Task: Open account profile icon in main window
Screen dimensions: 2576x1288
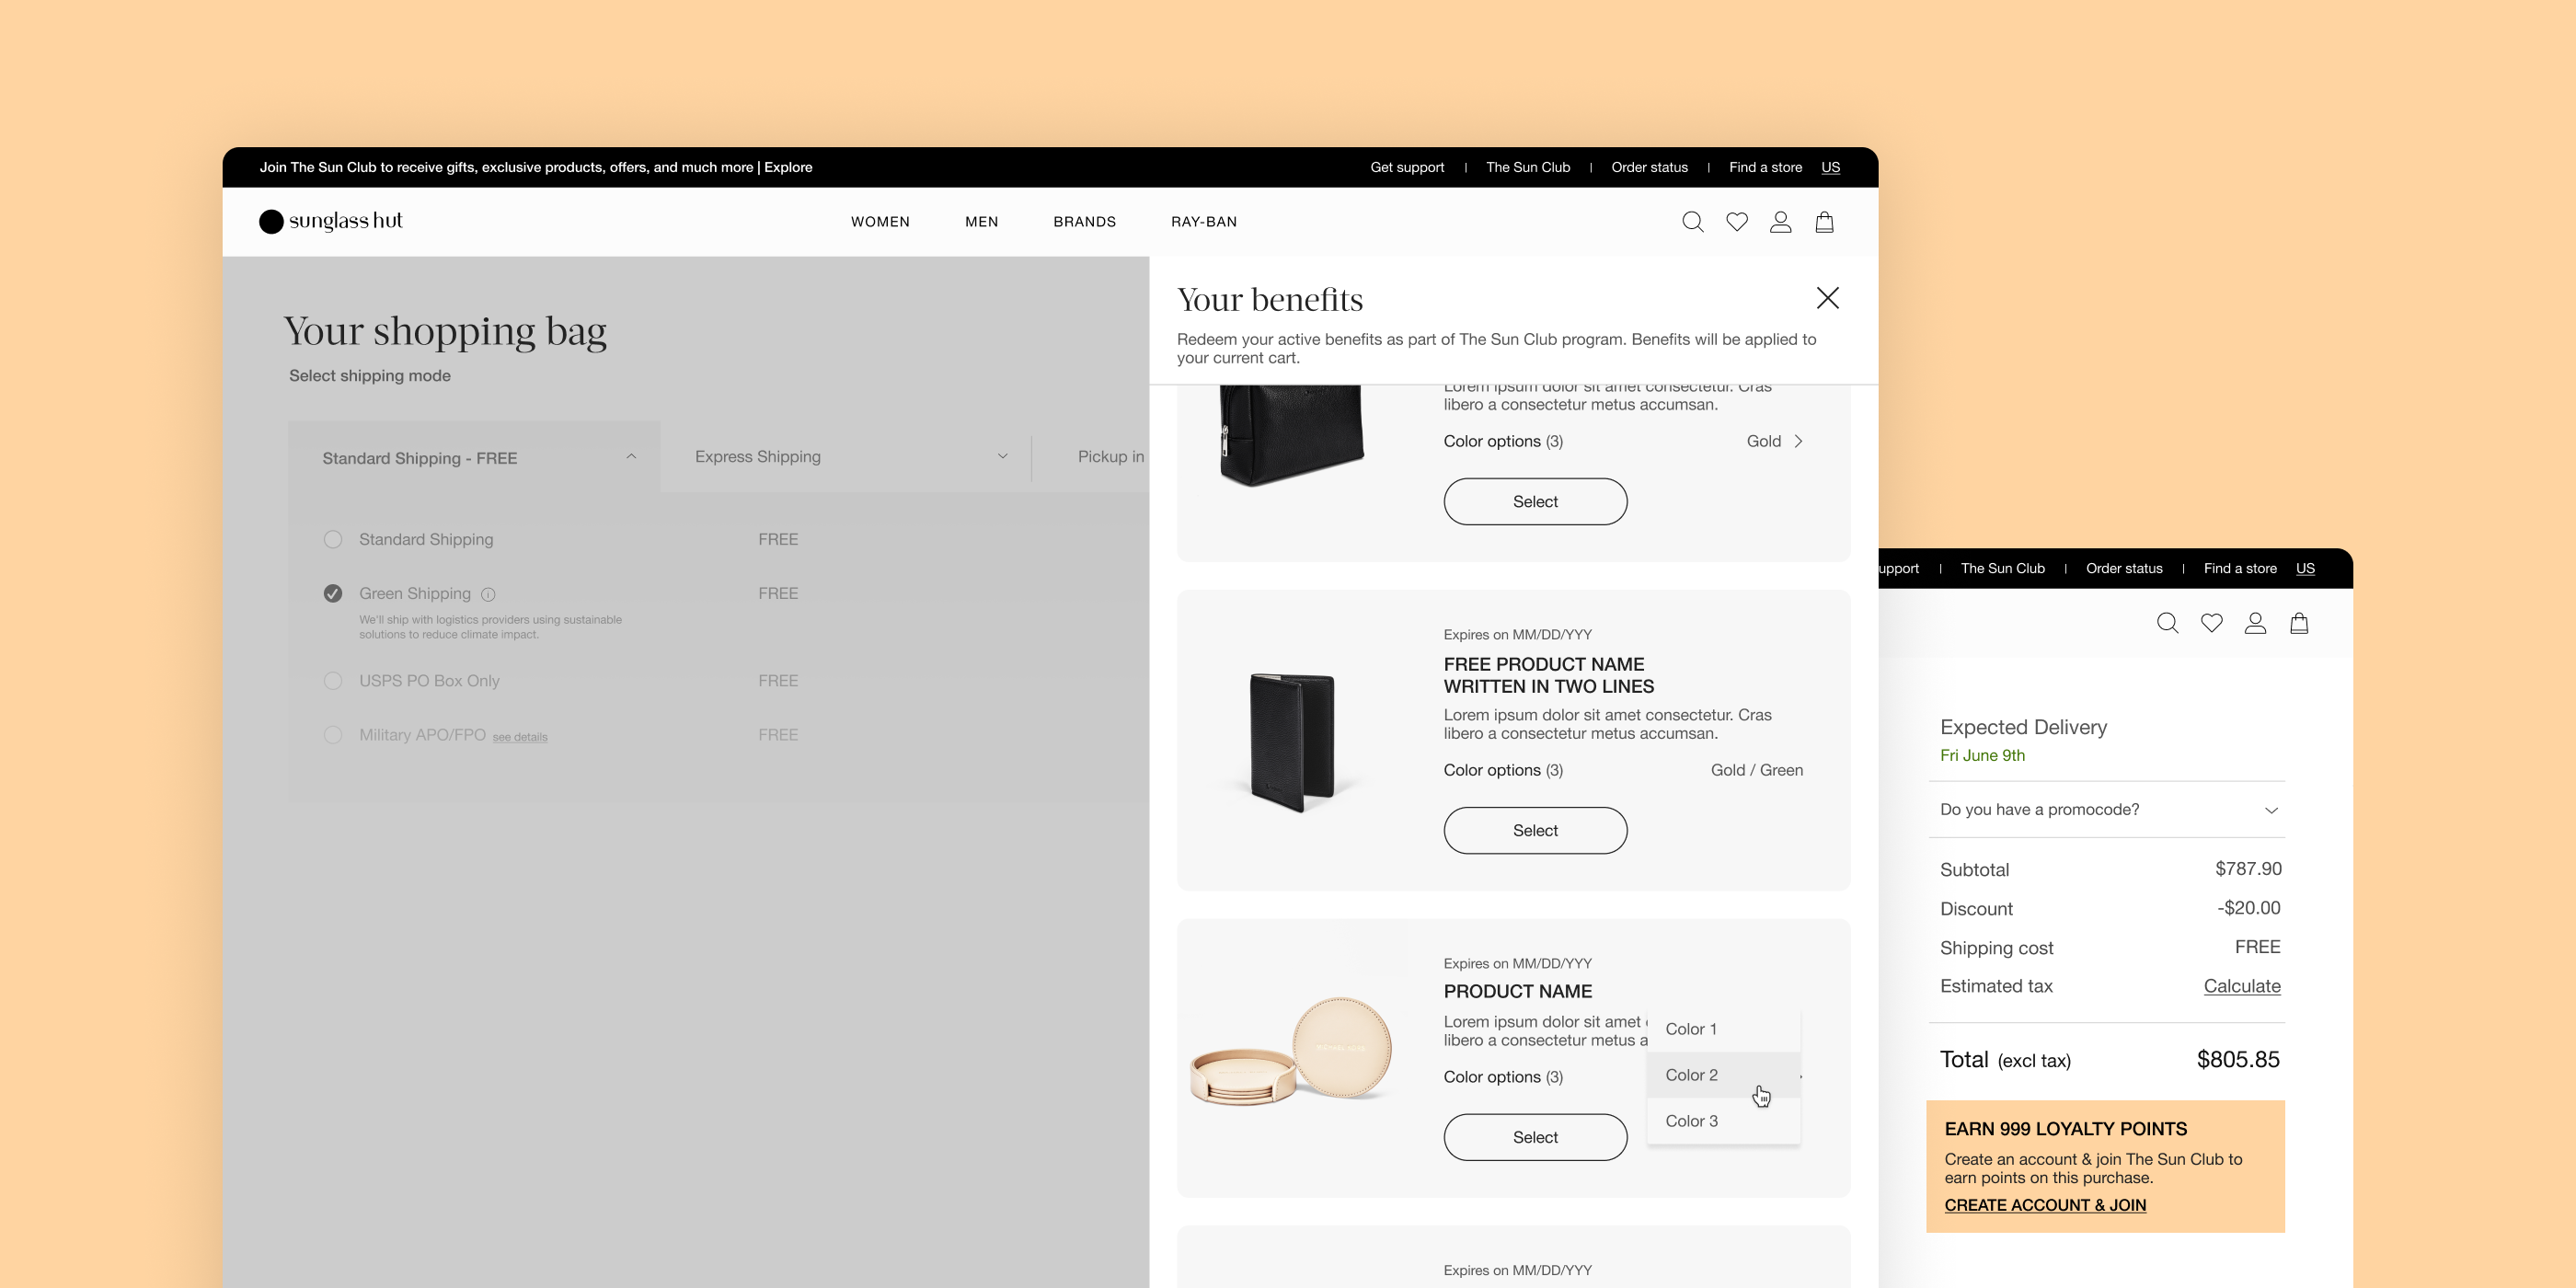Action: click(x=1780, y=222)
